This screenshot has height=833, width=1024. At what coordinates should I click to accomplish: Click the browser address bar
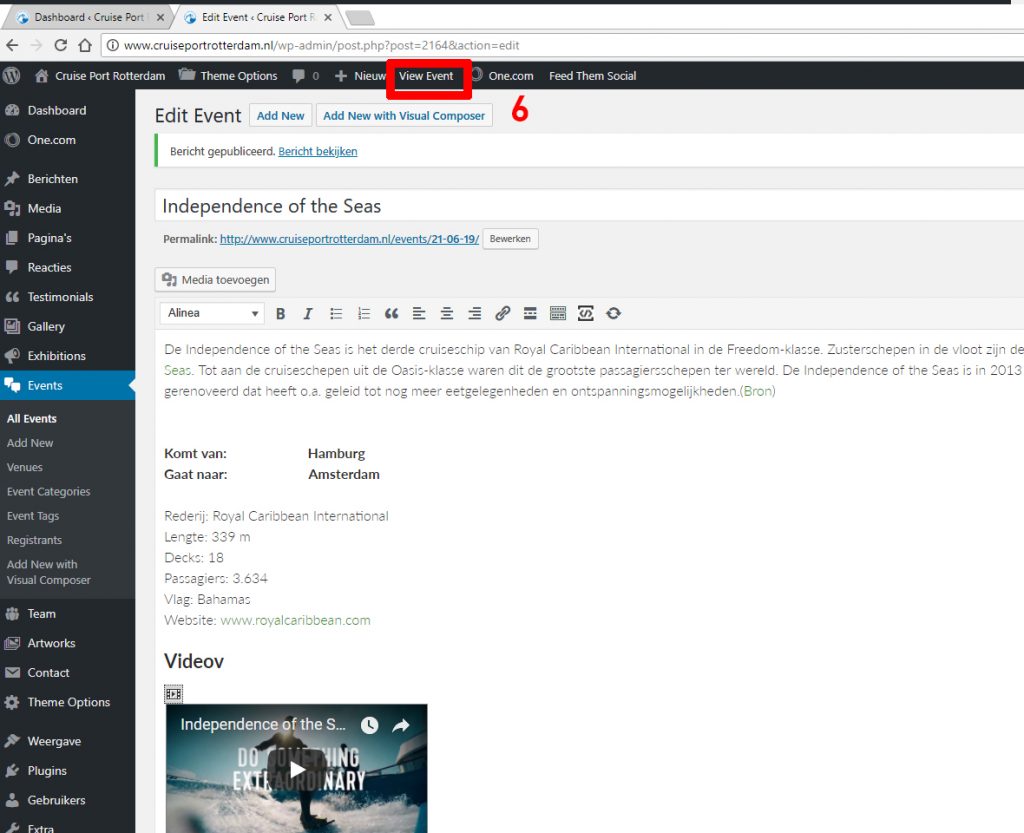coord(562,45)
